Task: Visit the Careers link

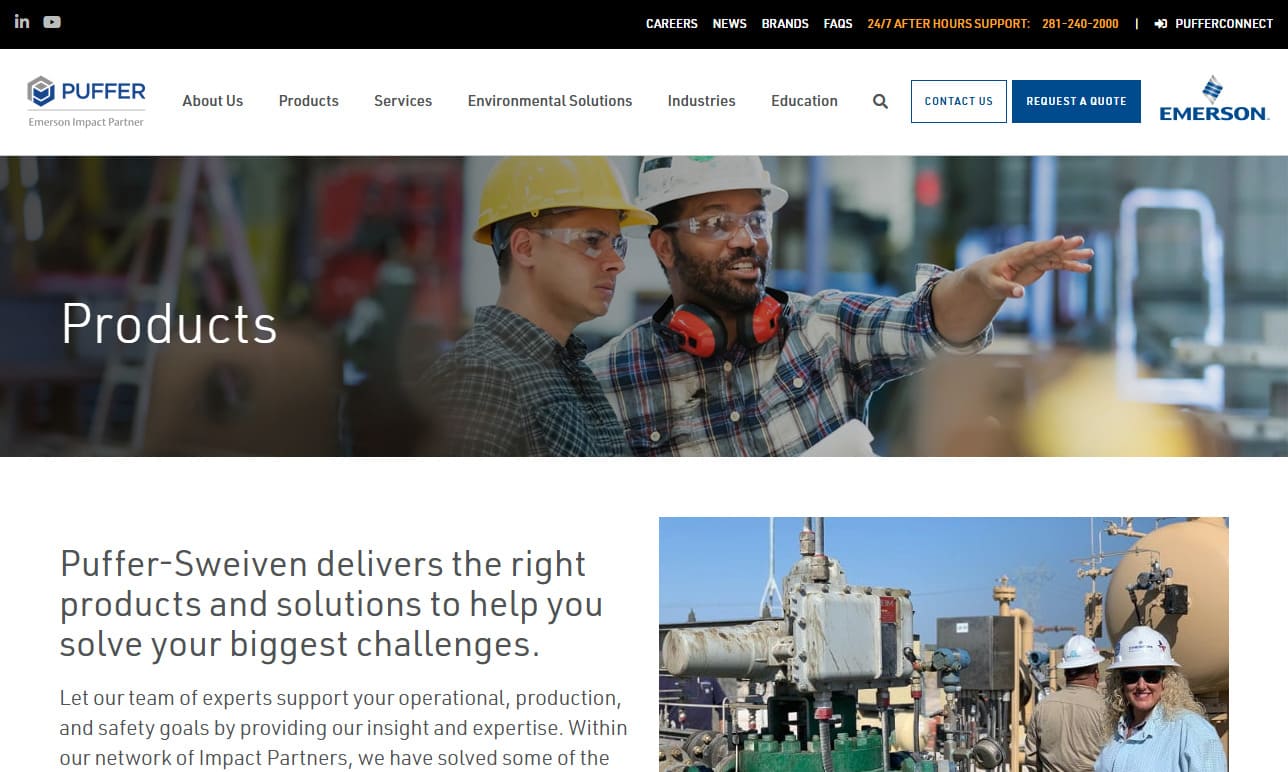Action: (672, 24)
